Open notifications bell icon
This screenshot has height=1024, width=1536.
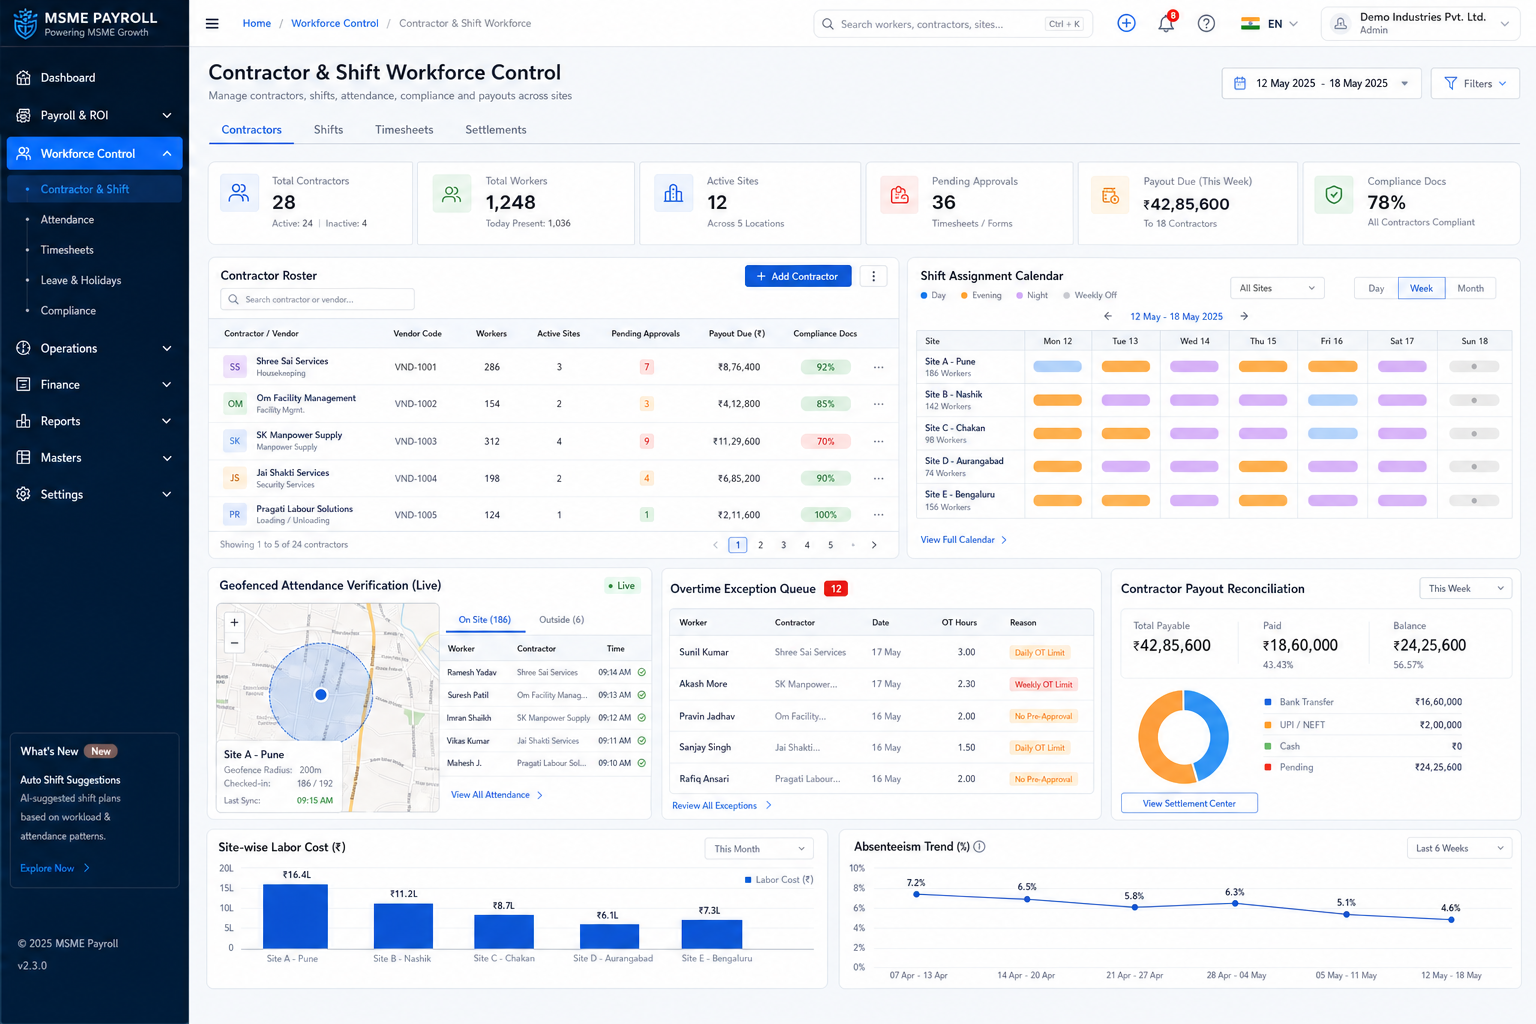coord(1166,24)
